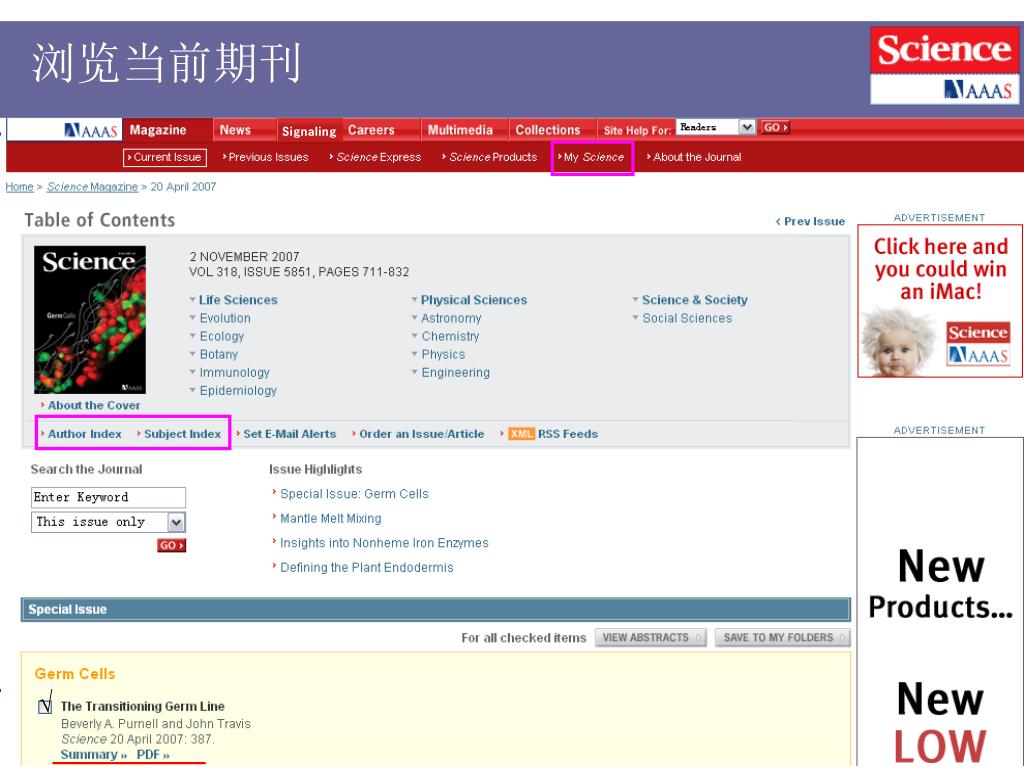Image resolution: width=1024 pixels, height=768 pixels.
Task: Expand the Social Sciences subject
Action: pos(687,318)
